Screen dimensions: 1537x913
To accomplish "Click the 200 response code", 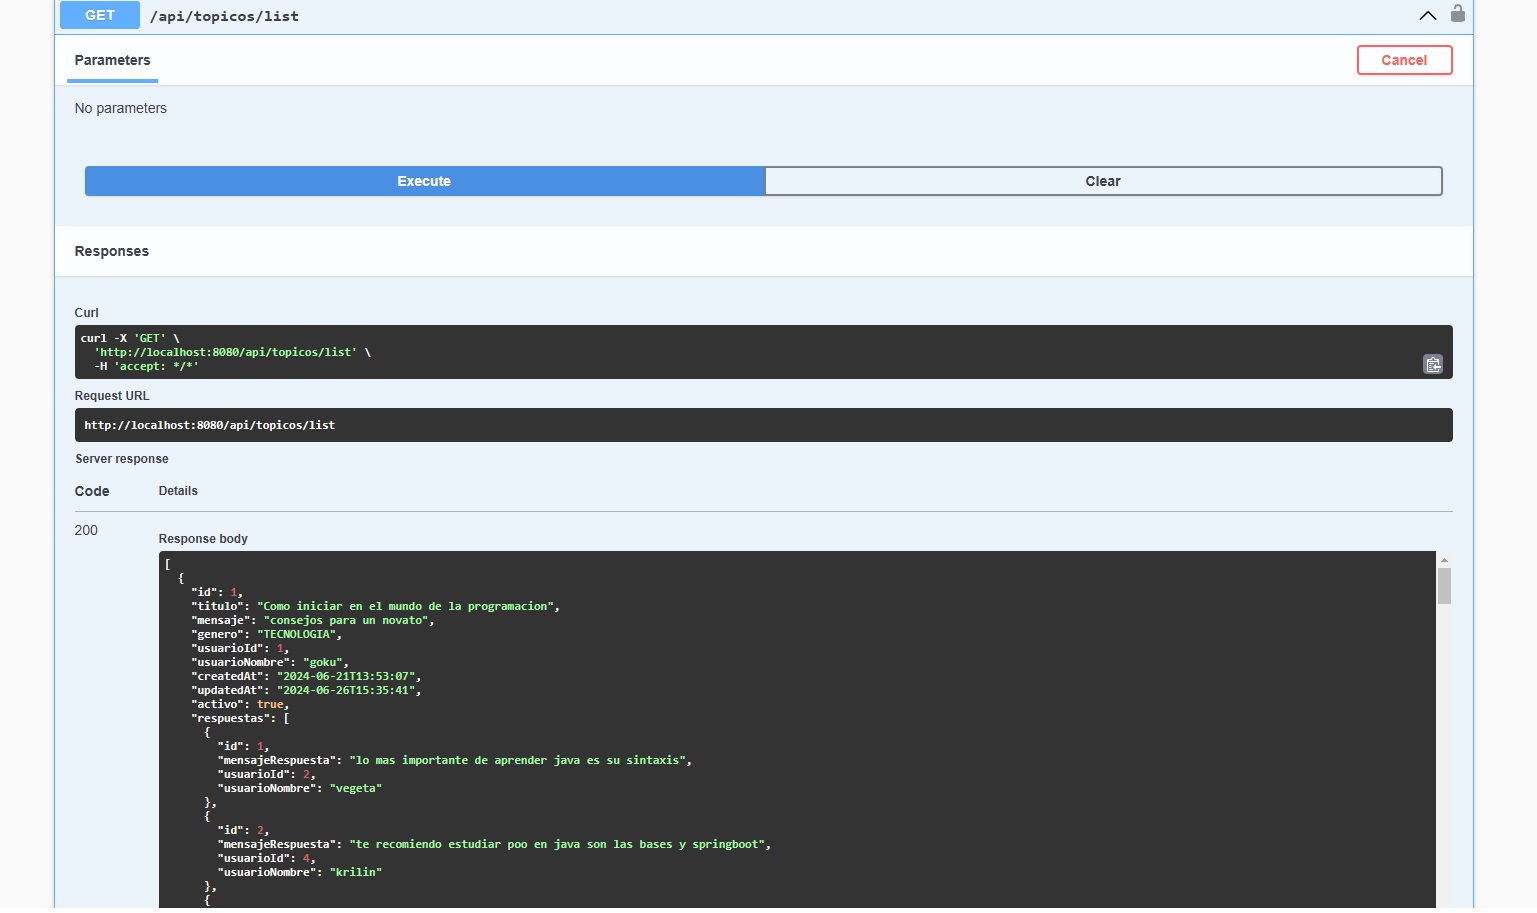I will 86,530.
